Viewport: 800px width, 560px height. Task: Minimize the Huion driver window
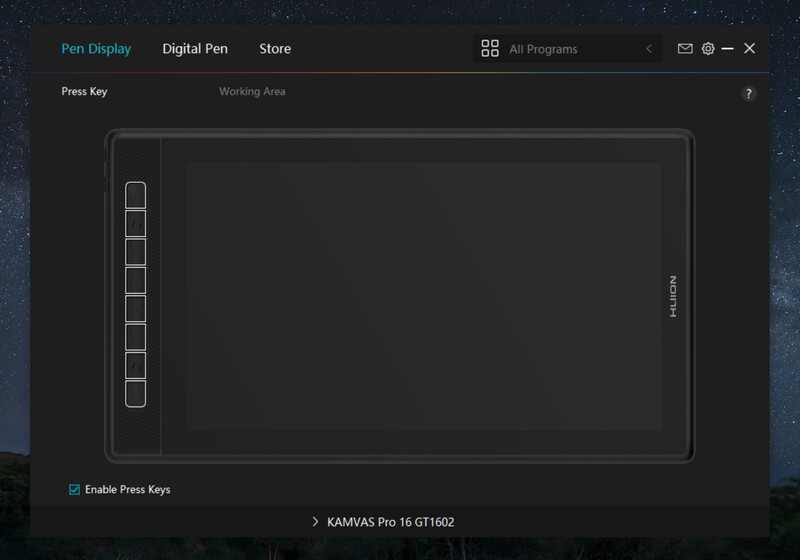tap(728, 48)
